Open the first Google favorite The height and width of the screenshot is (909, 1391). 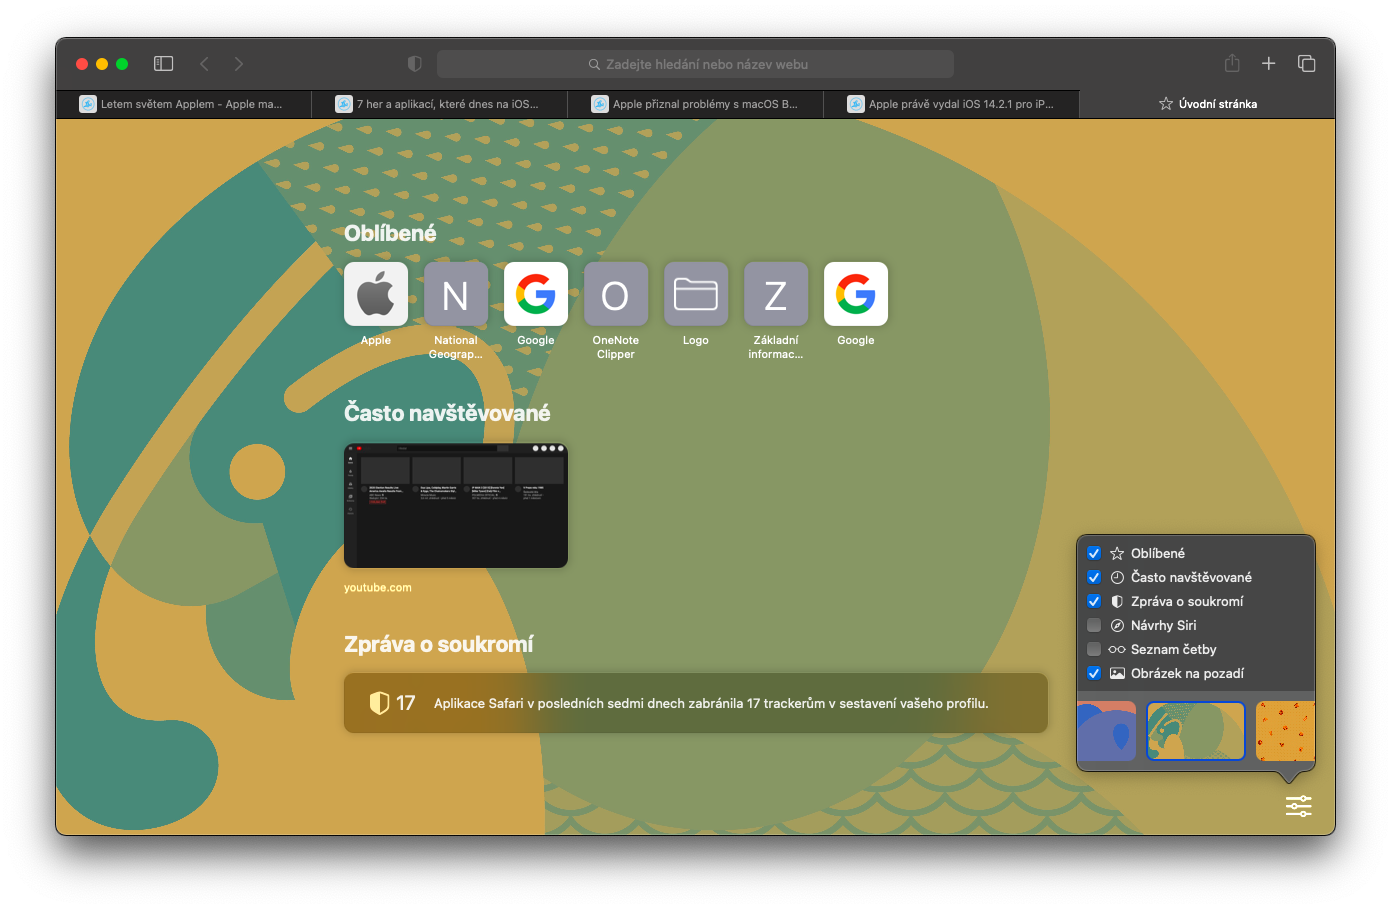pyautogui.click(x=536, y=294)
